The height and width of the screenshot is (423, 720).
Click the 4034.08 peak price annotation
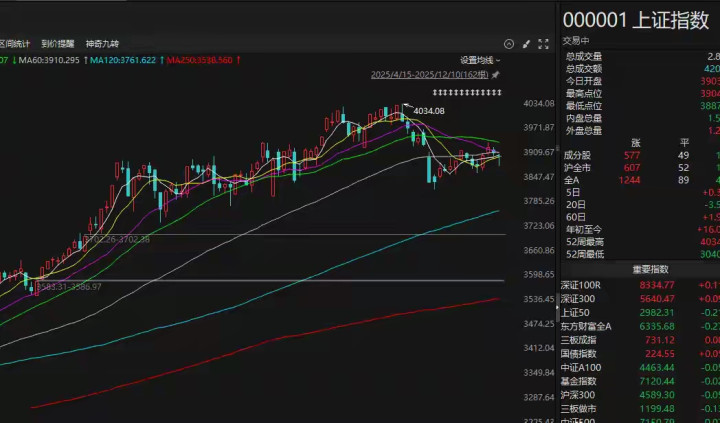click(429, 111)
